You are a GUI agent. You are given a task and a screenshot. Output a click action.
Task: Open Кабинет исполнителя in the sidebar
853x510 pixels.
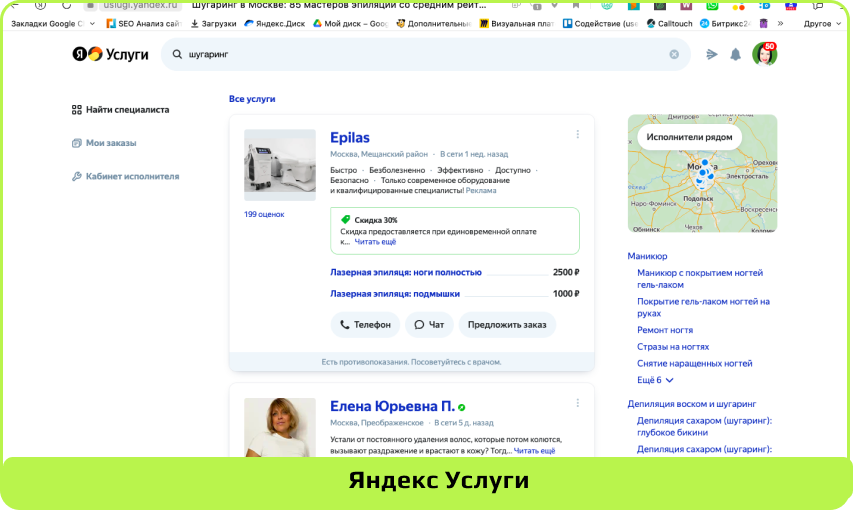[126, 176]
